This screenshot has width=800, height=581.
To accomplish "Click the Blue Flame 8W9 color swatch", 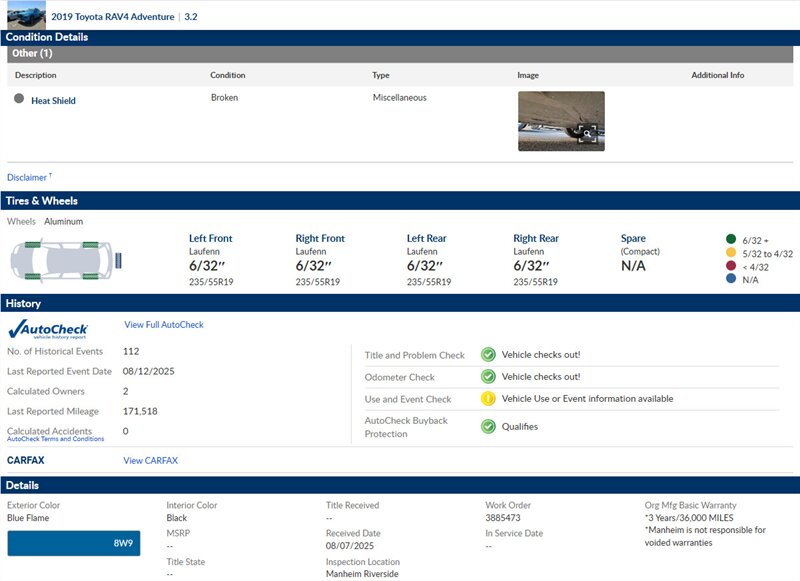I will pyautogui.click(x=74, y=543).
